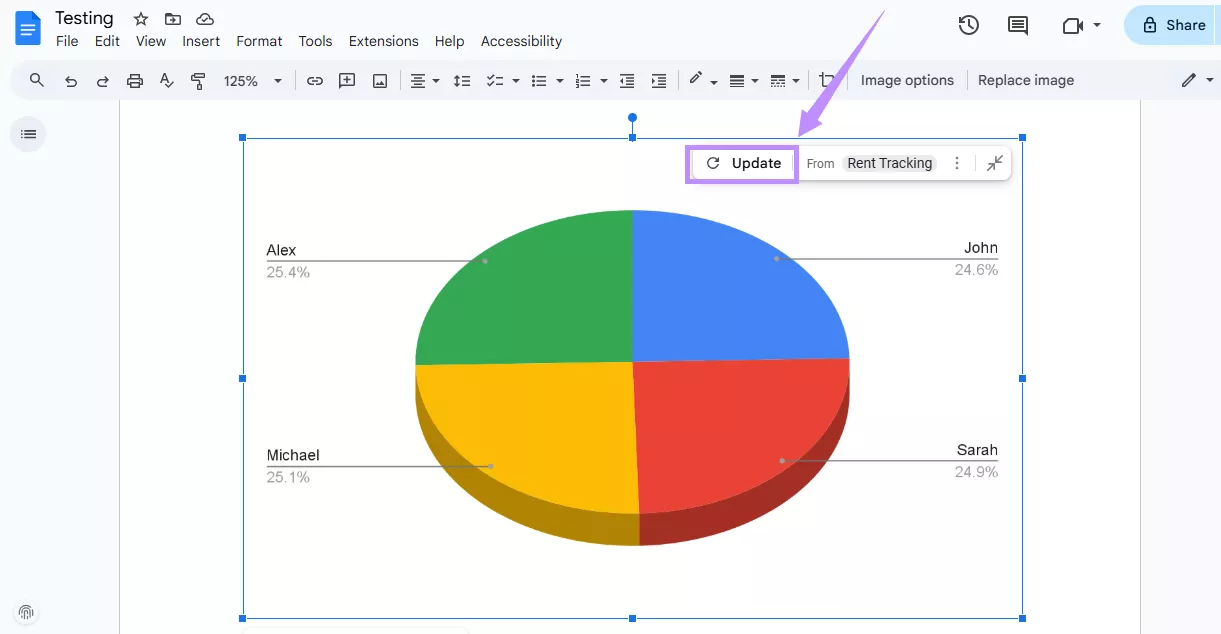Screen dimensions: 1221x634
Task: Open the Rent Tracking source spreadsheet
Action: point(889,162)
